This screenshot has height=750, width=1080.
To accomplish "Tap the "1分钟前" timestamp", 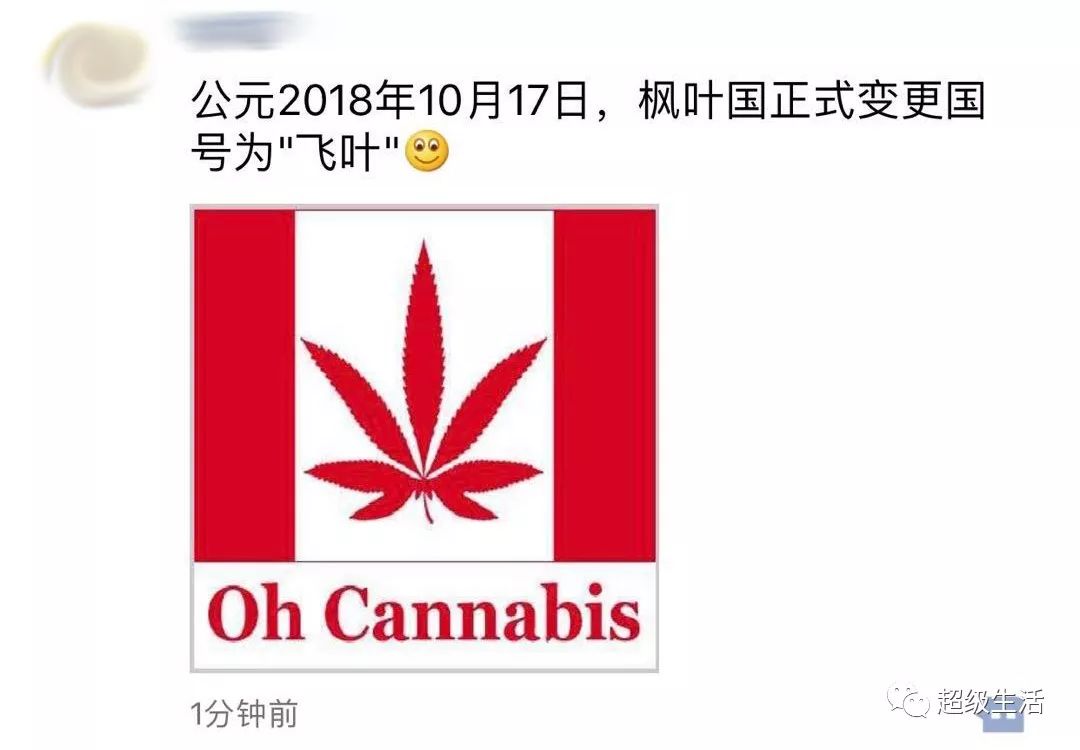I will point(244,713).
